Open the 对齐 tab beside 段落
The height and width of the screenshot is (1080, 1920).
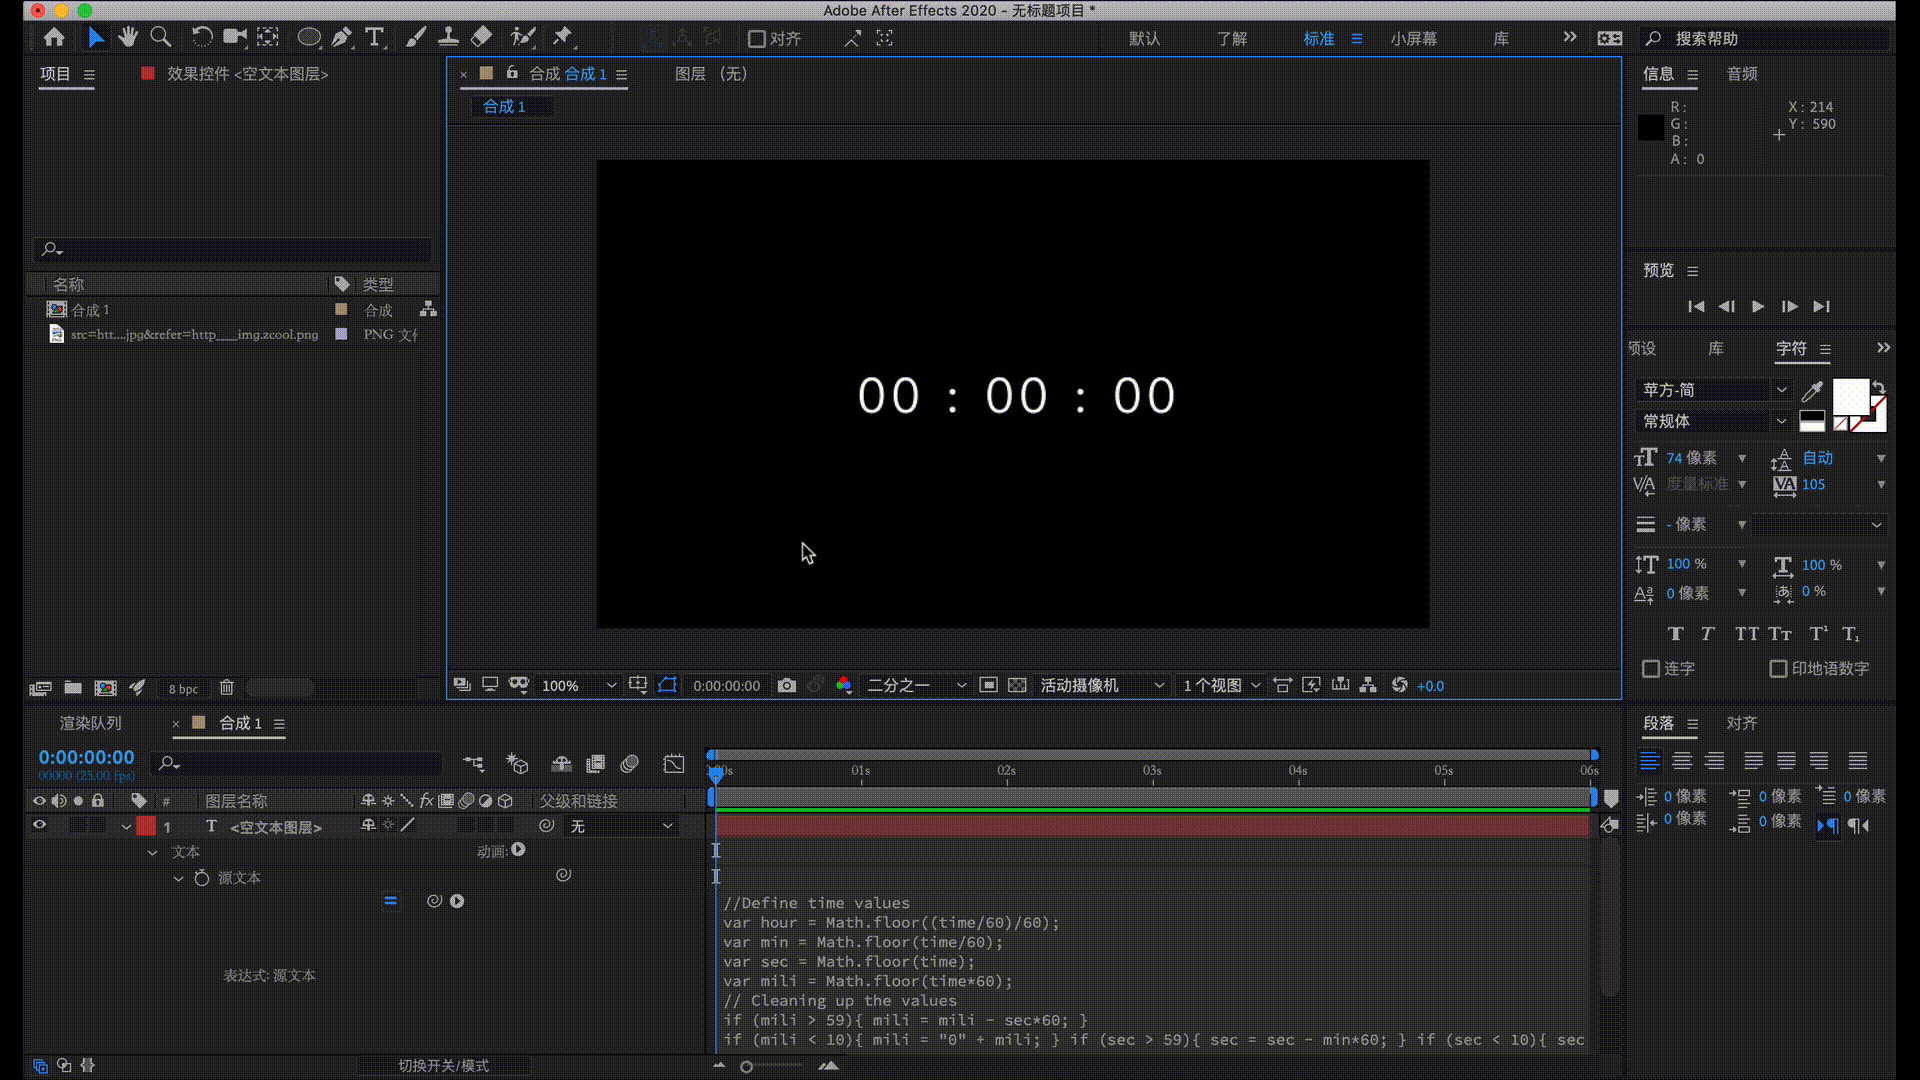click(x=1741, y=723)
